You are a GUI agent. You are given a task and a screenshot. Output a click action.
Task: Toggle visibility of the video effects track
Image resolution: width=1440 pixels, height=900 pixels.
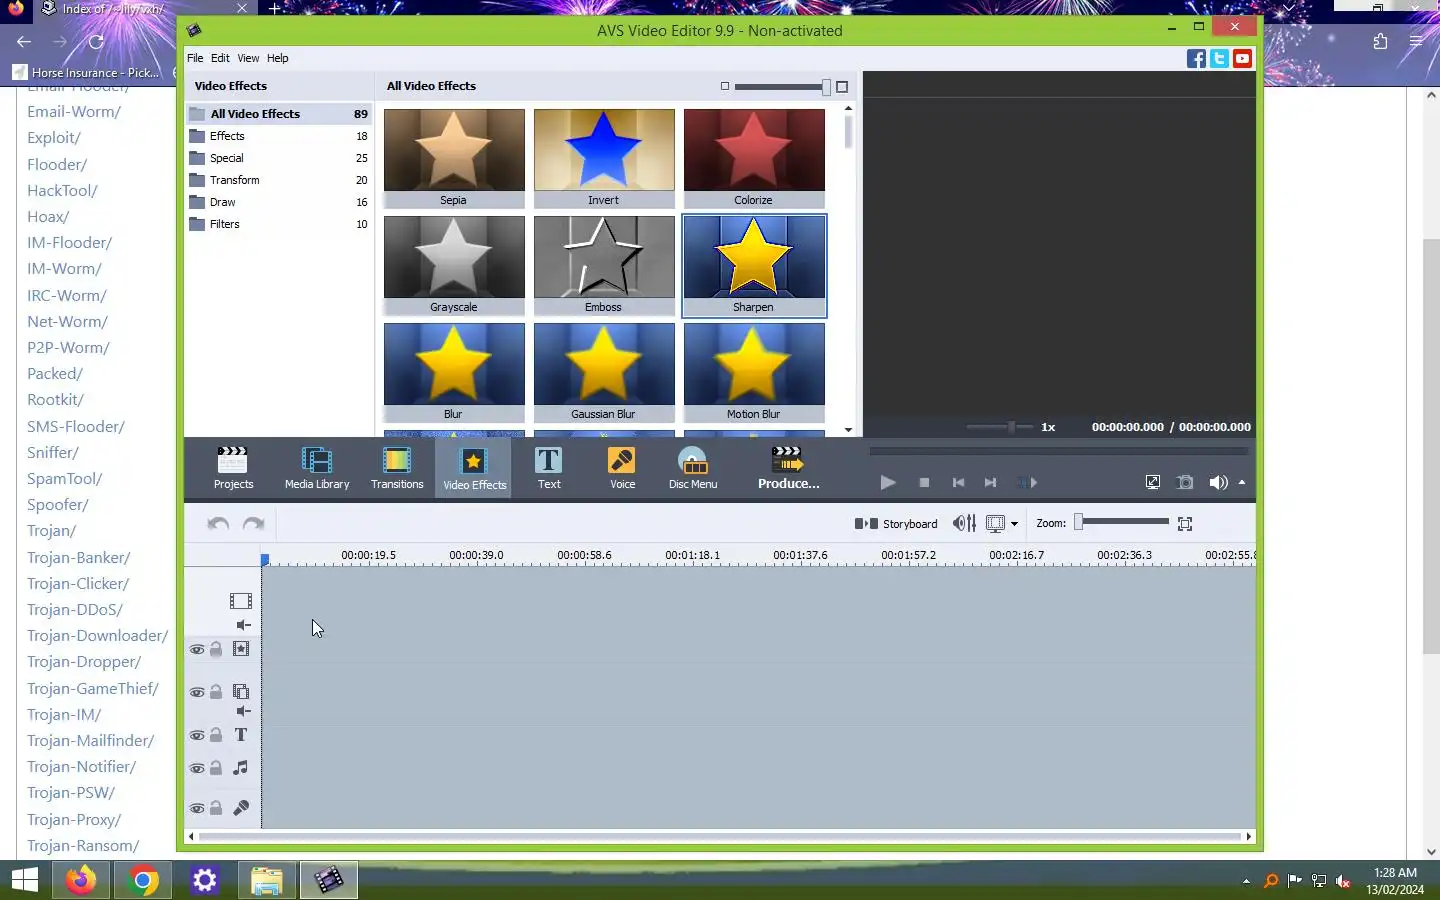[197, 650]
